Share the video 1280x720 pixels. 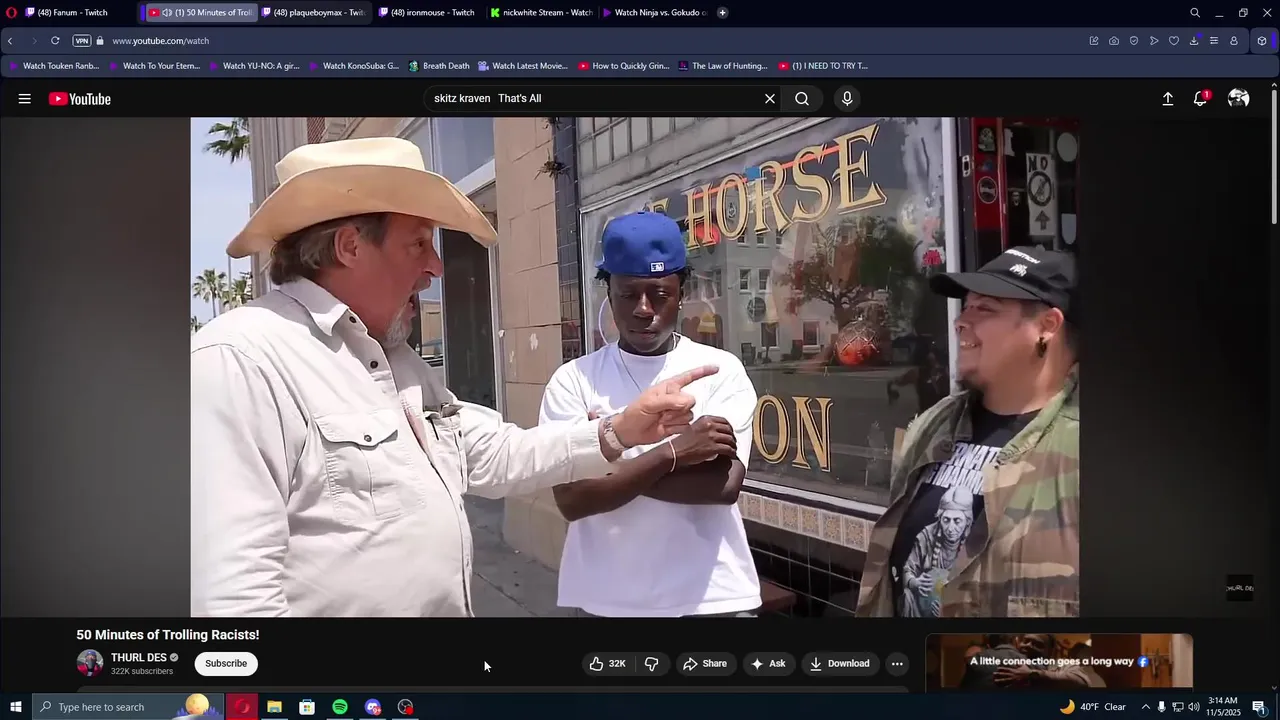pos(705,664)
